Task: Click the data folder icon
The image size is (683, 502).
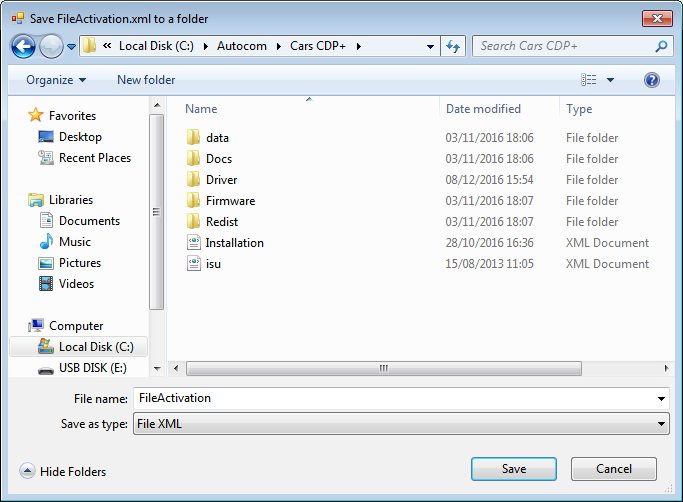Action: [x=193, y=137]
